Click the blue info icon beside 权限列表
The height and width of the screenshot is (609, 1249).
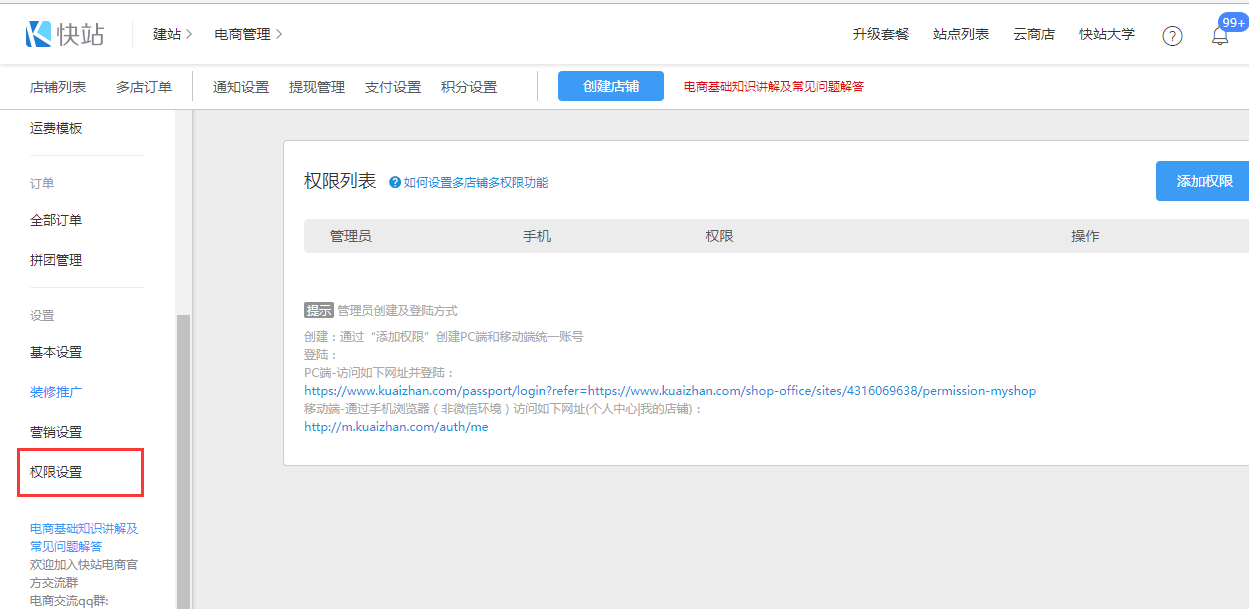click(395, 182)
